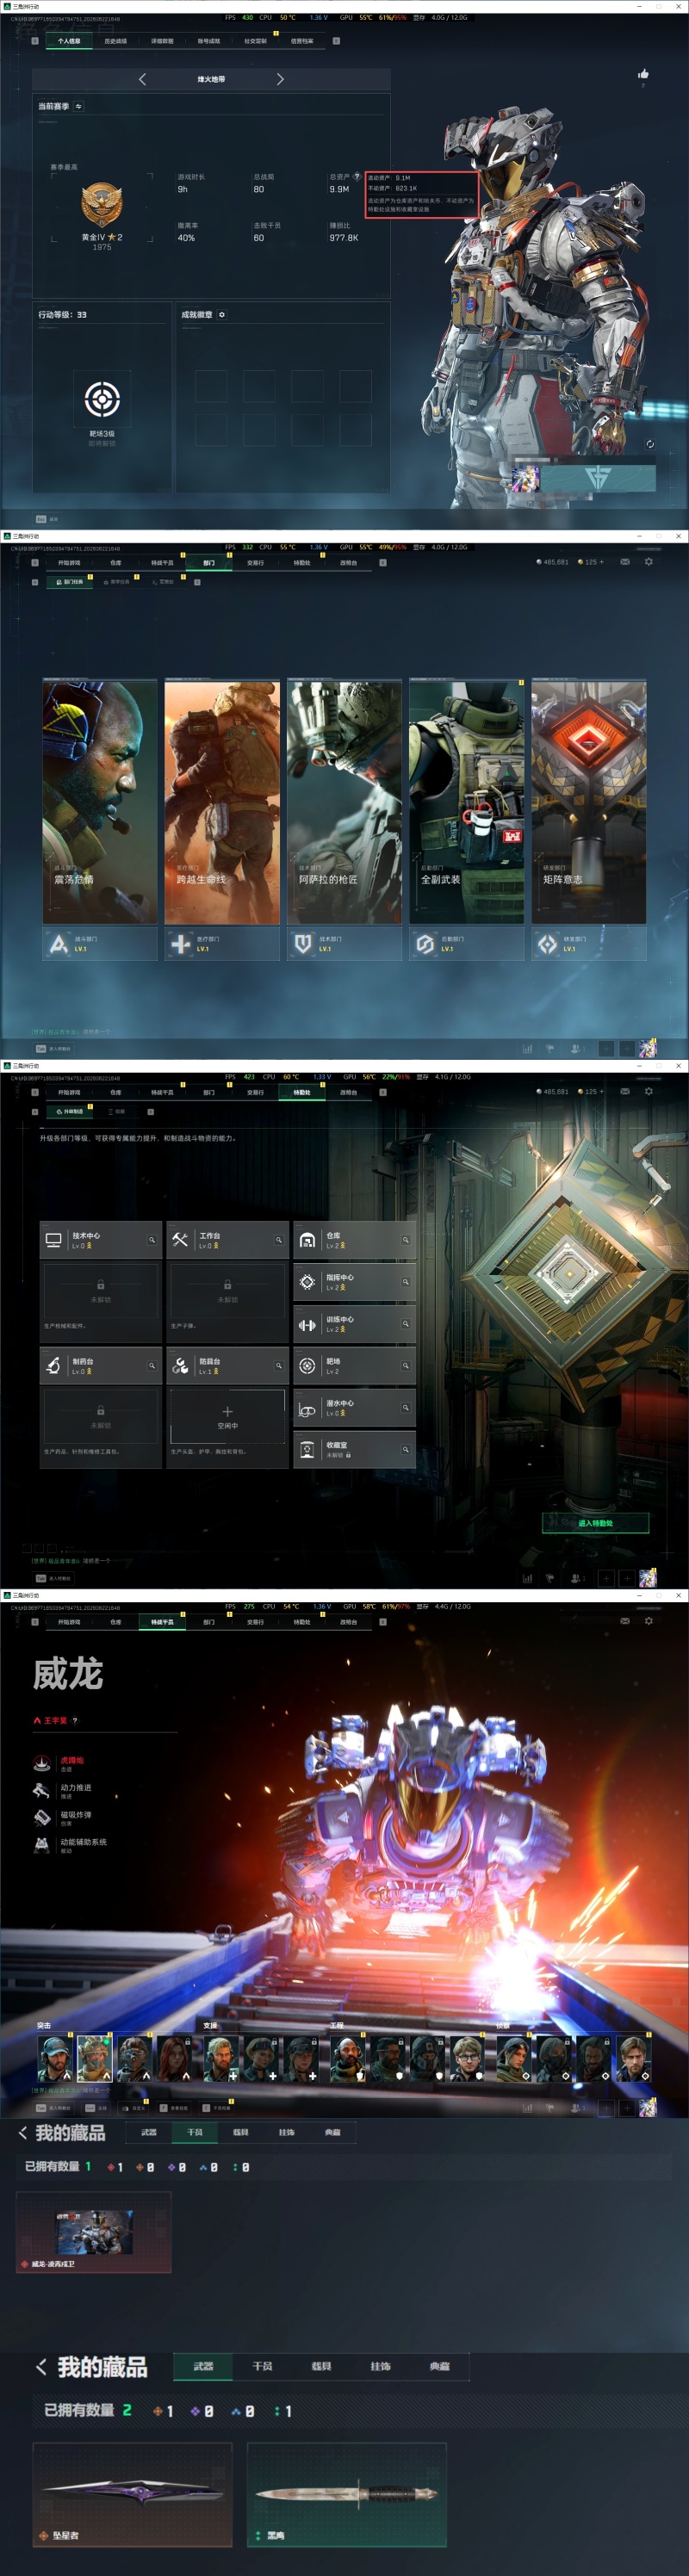689x2576 pixels.
Task: Go to next season with right arrow
Action: [x=280, y=79]
